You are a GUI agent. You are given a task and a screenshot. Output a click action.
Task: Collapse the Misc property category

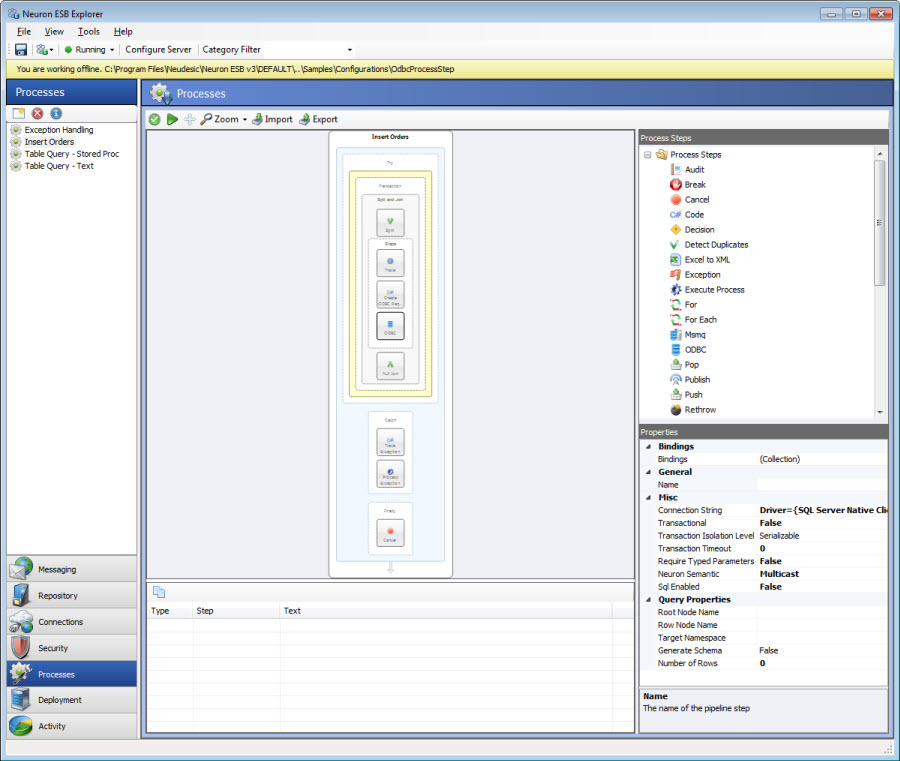pos(649,498)
